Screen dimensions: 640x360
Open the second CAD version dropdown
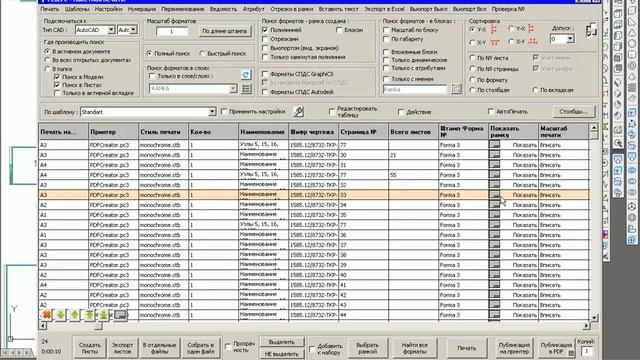[x=133, y=30]
